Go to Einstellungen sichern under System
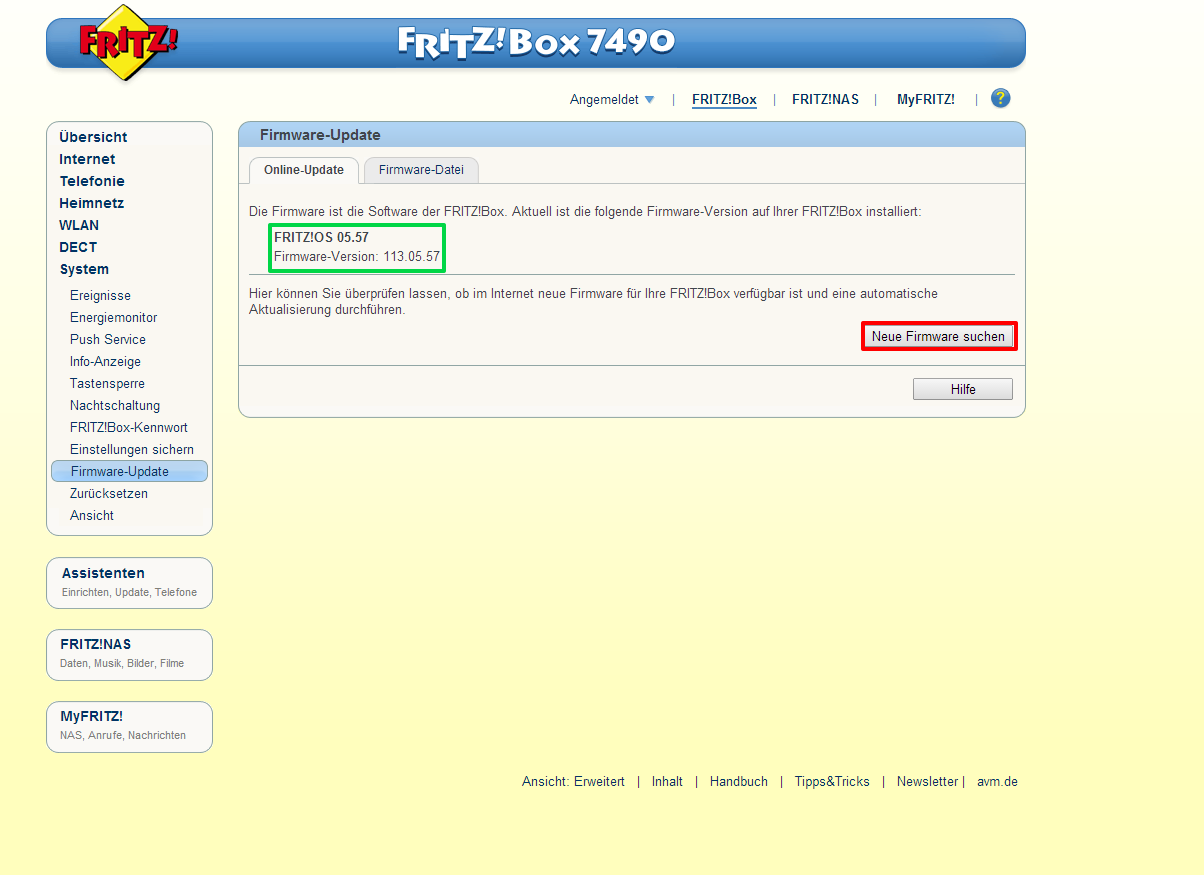The width and height of the screenshot is (1204, 875). point(132,449)
